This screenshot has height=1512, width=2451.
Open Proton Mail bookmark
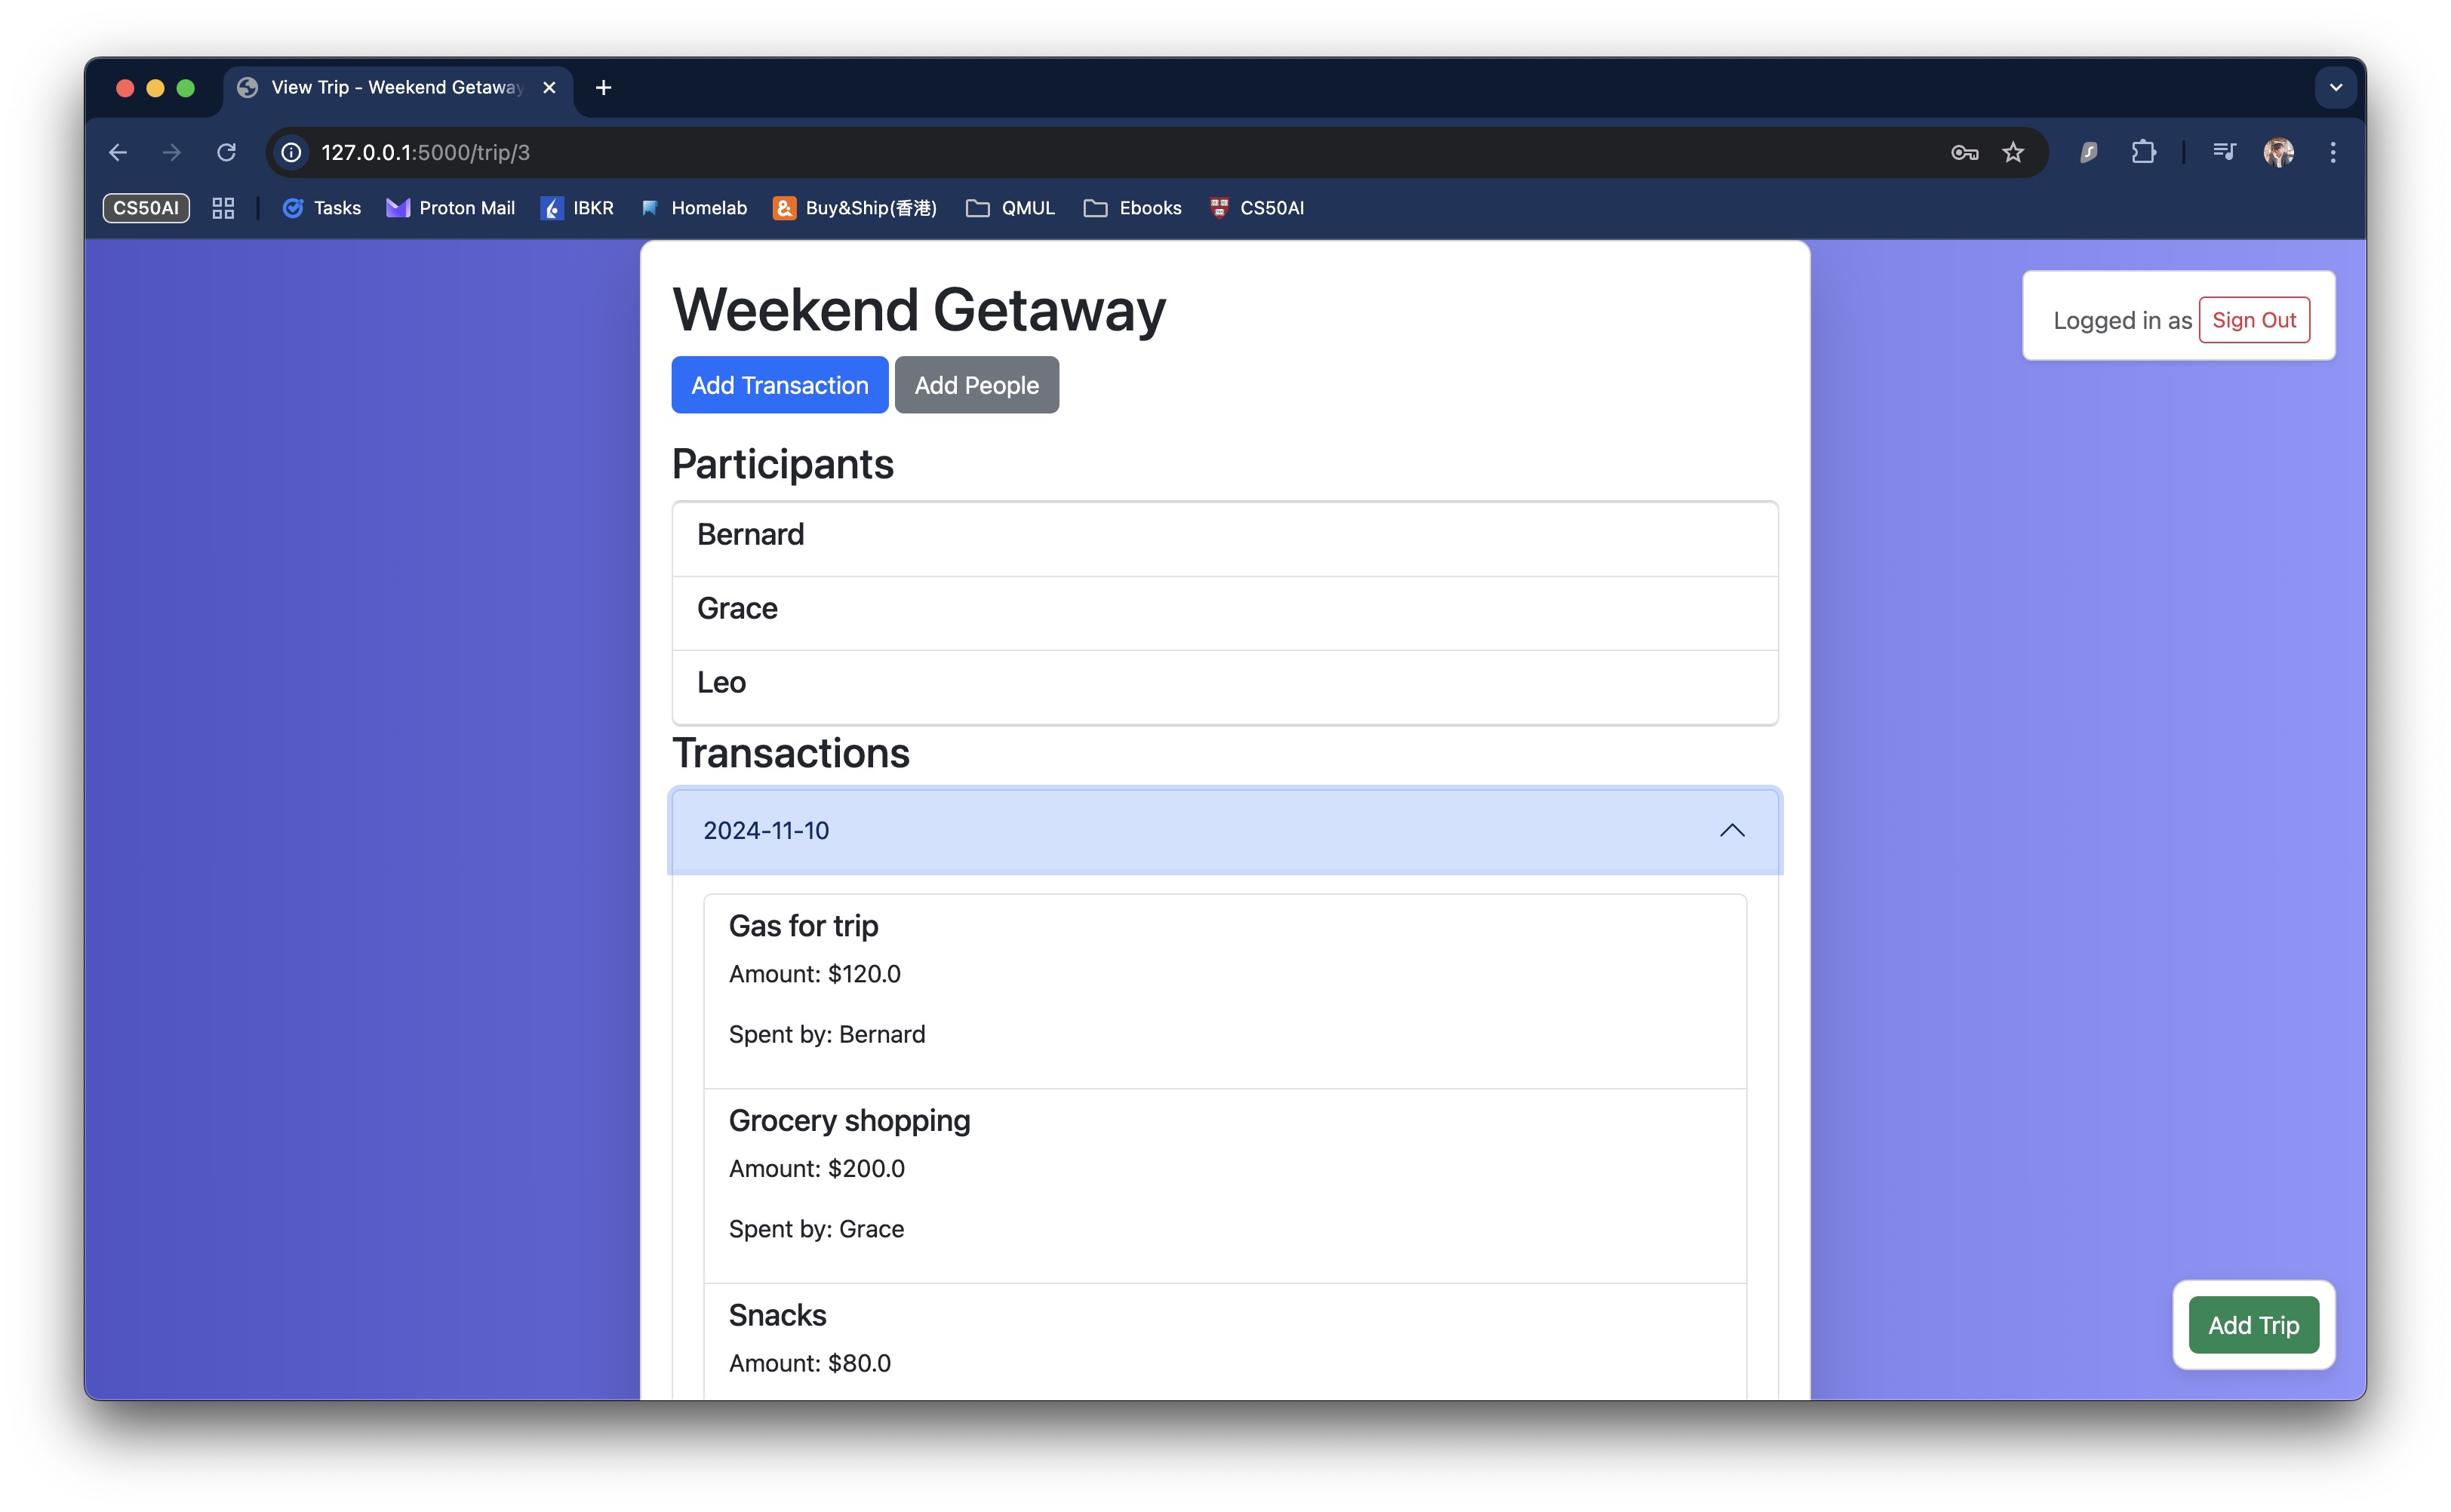pos(451,208)
